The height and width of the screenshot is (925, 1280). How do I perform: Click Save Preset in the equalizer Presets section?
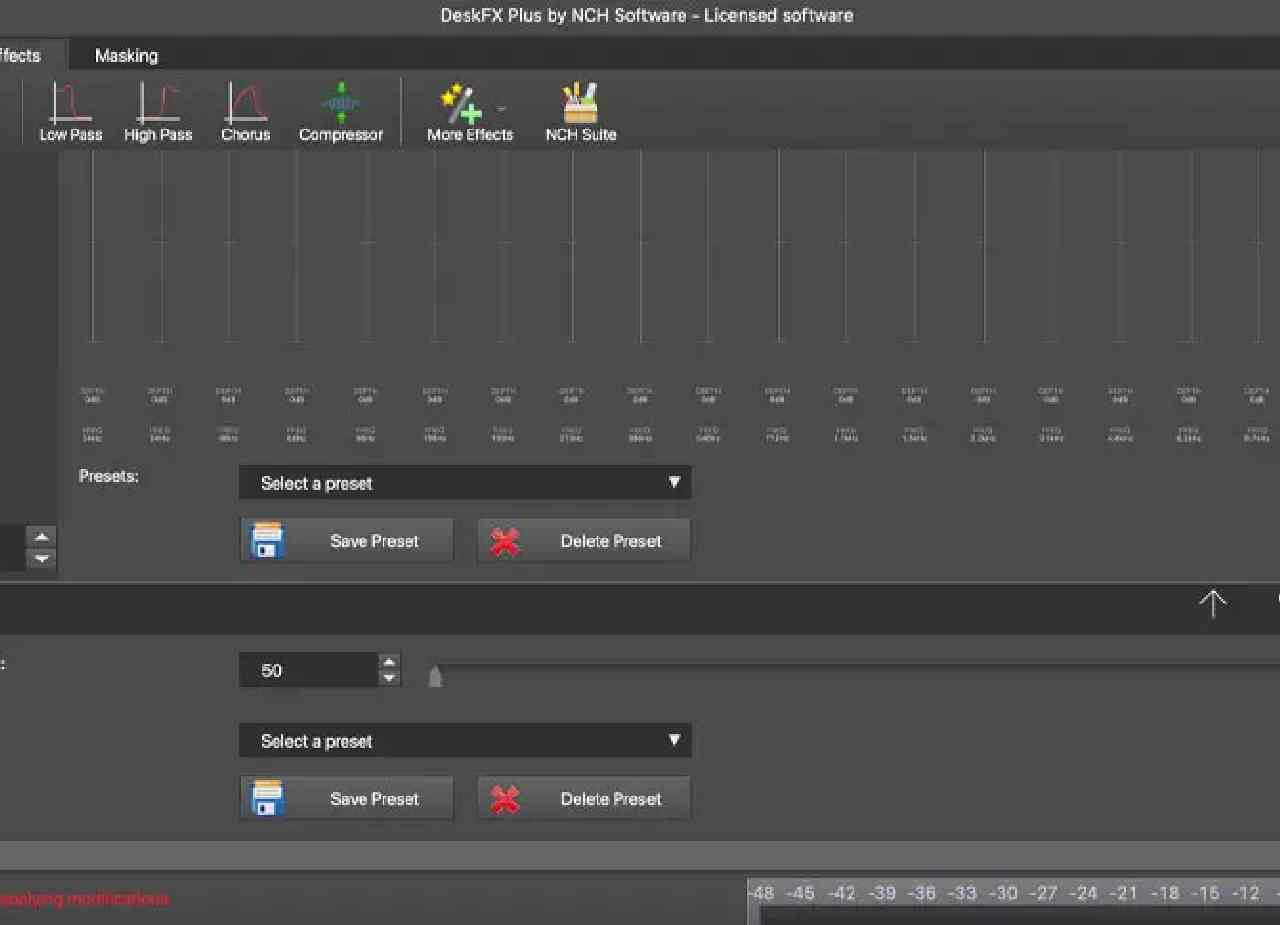(347, 541)
